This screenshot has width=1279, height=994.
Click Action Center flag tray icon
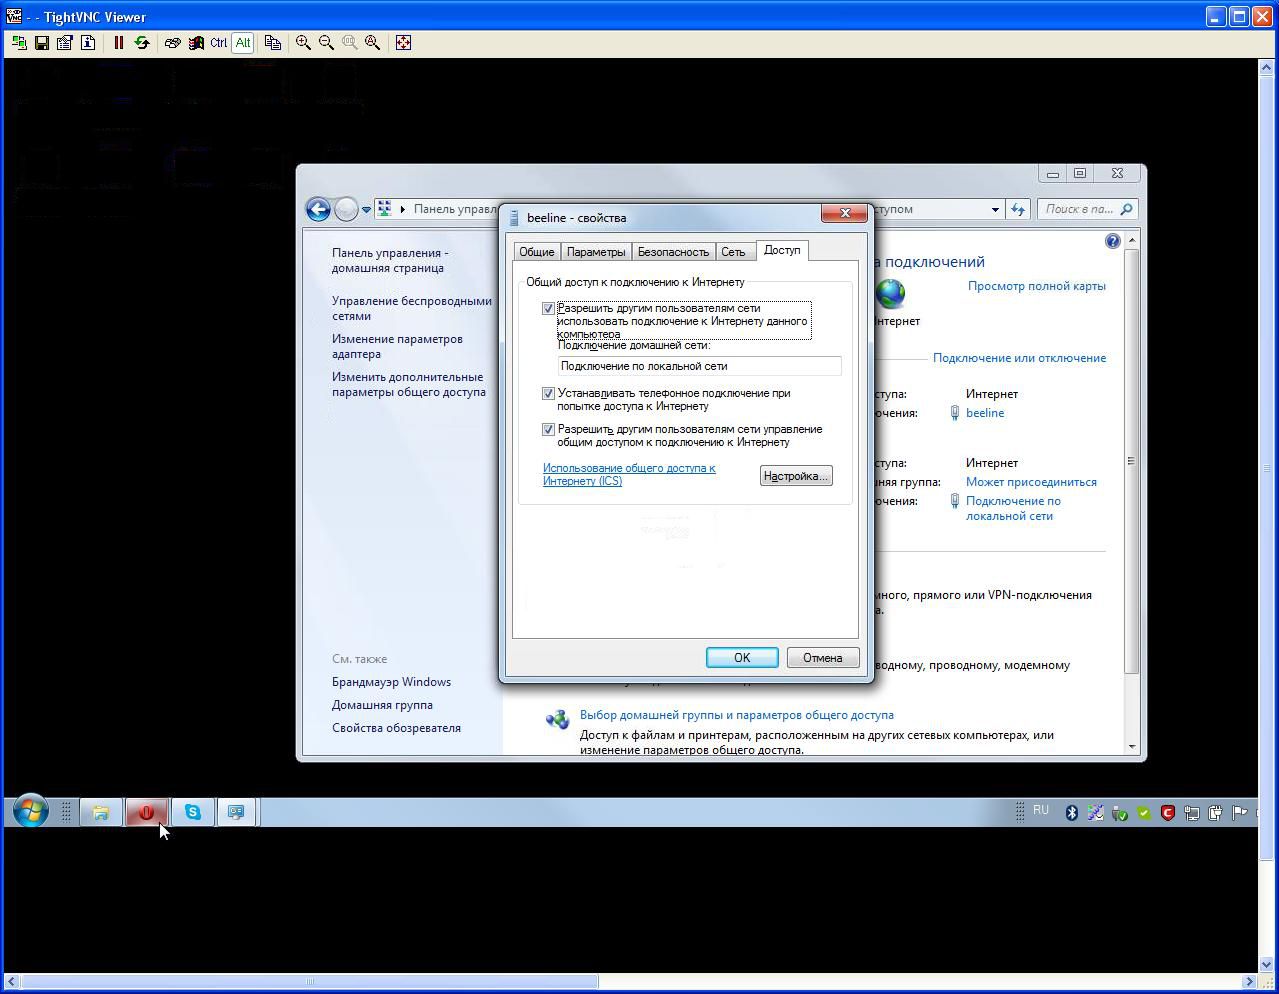(1239, 812)
